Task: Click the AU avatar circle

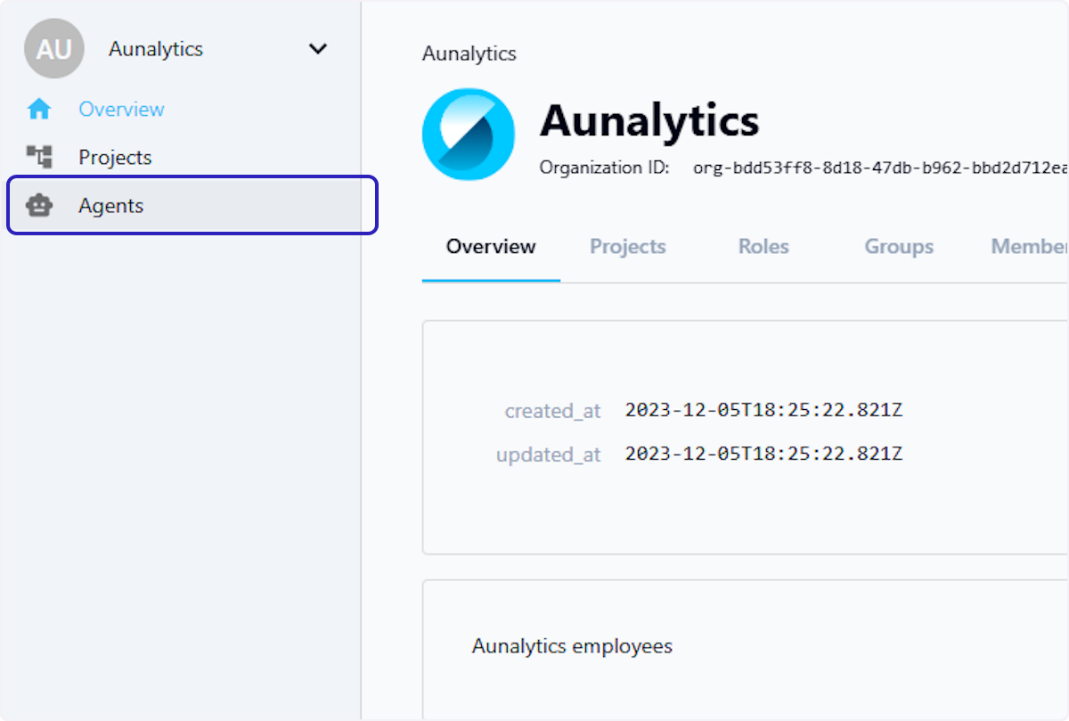Action: click(54, 49)
